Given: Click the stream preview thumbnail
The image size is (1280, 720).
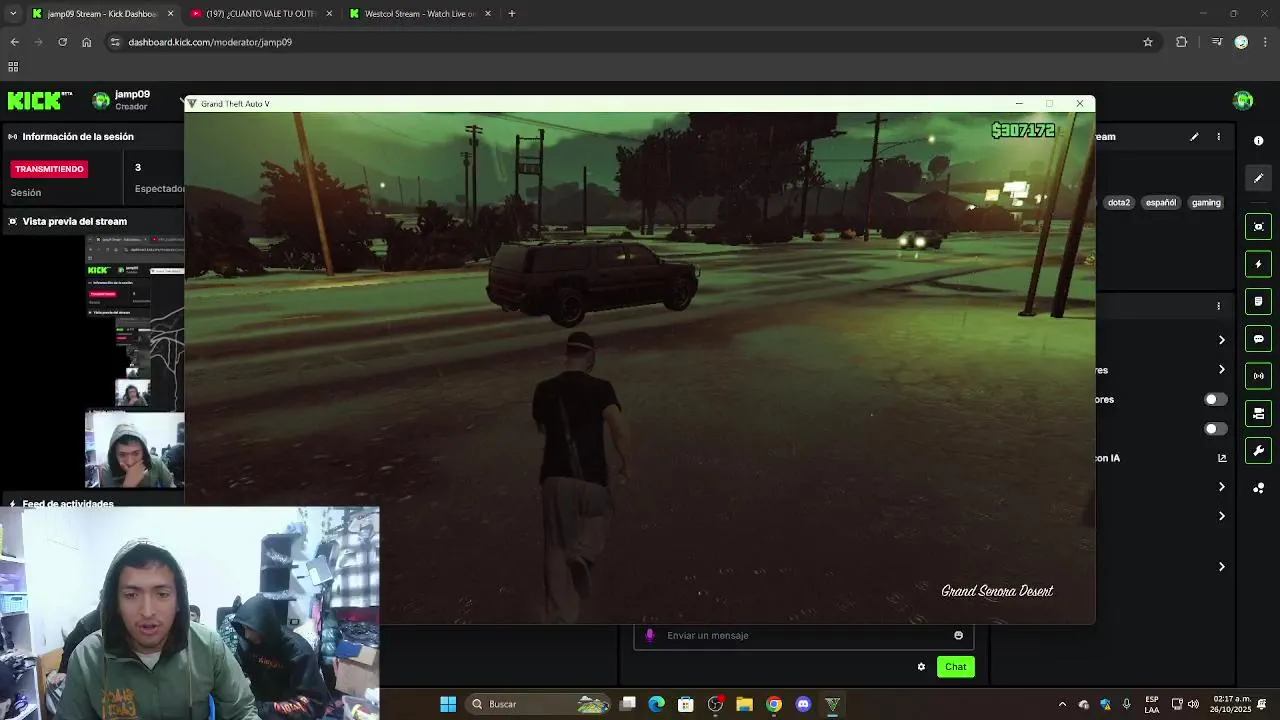Looking at the screenshot, I should [134, 361].
